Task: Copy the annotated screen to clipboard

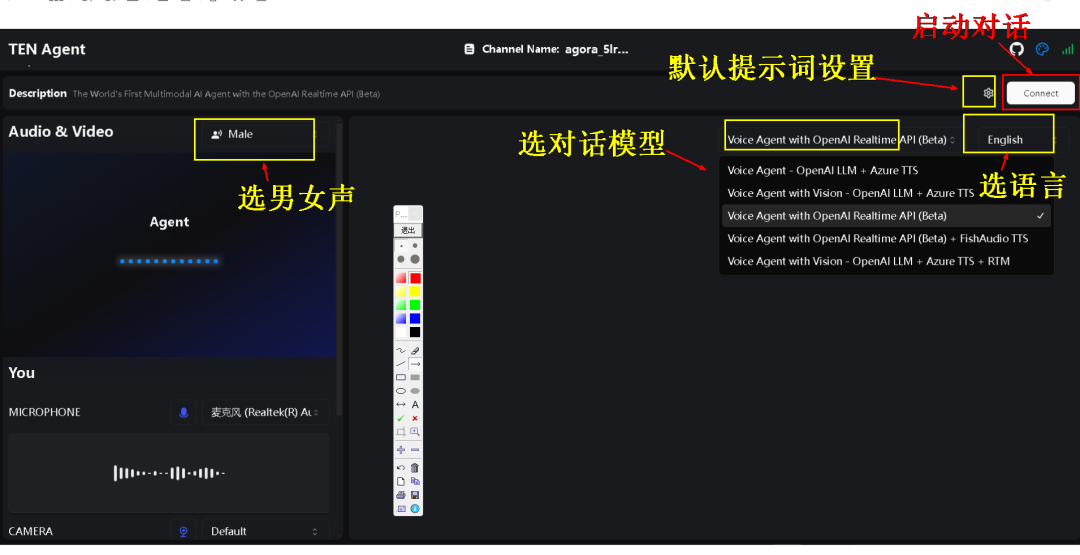Action: click(415, 481)
